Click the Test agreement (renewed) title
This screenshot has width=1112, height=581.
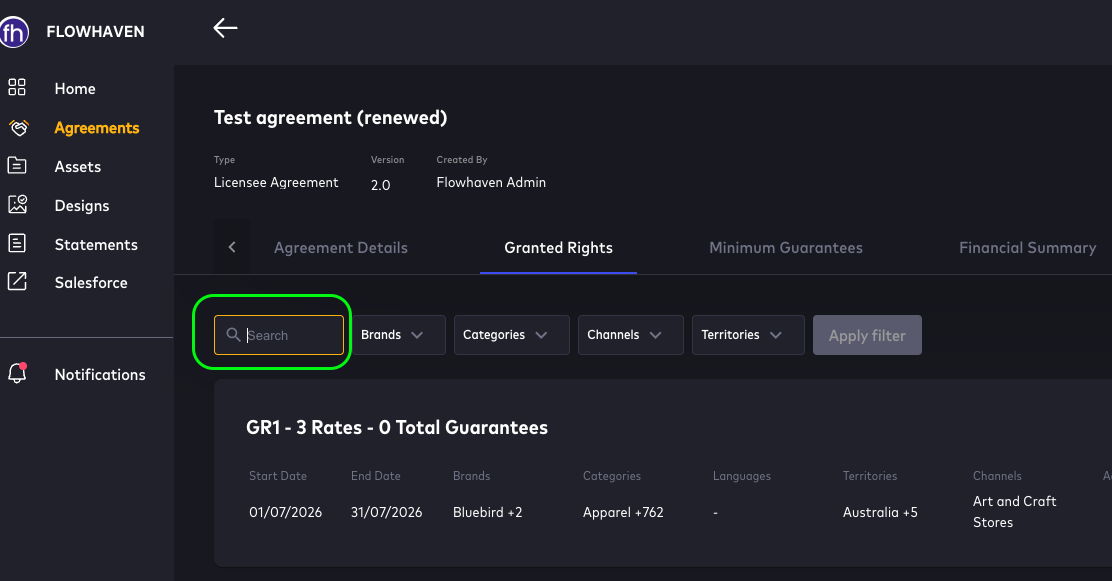(x=330, y=118)
